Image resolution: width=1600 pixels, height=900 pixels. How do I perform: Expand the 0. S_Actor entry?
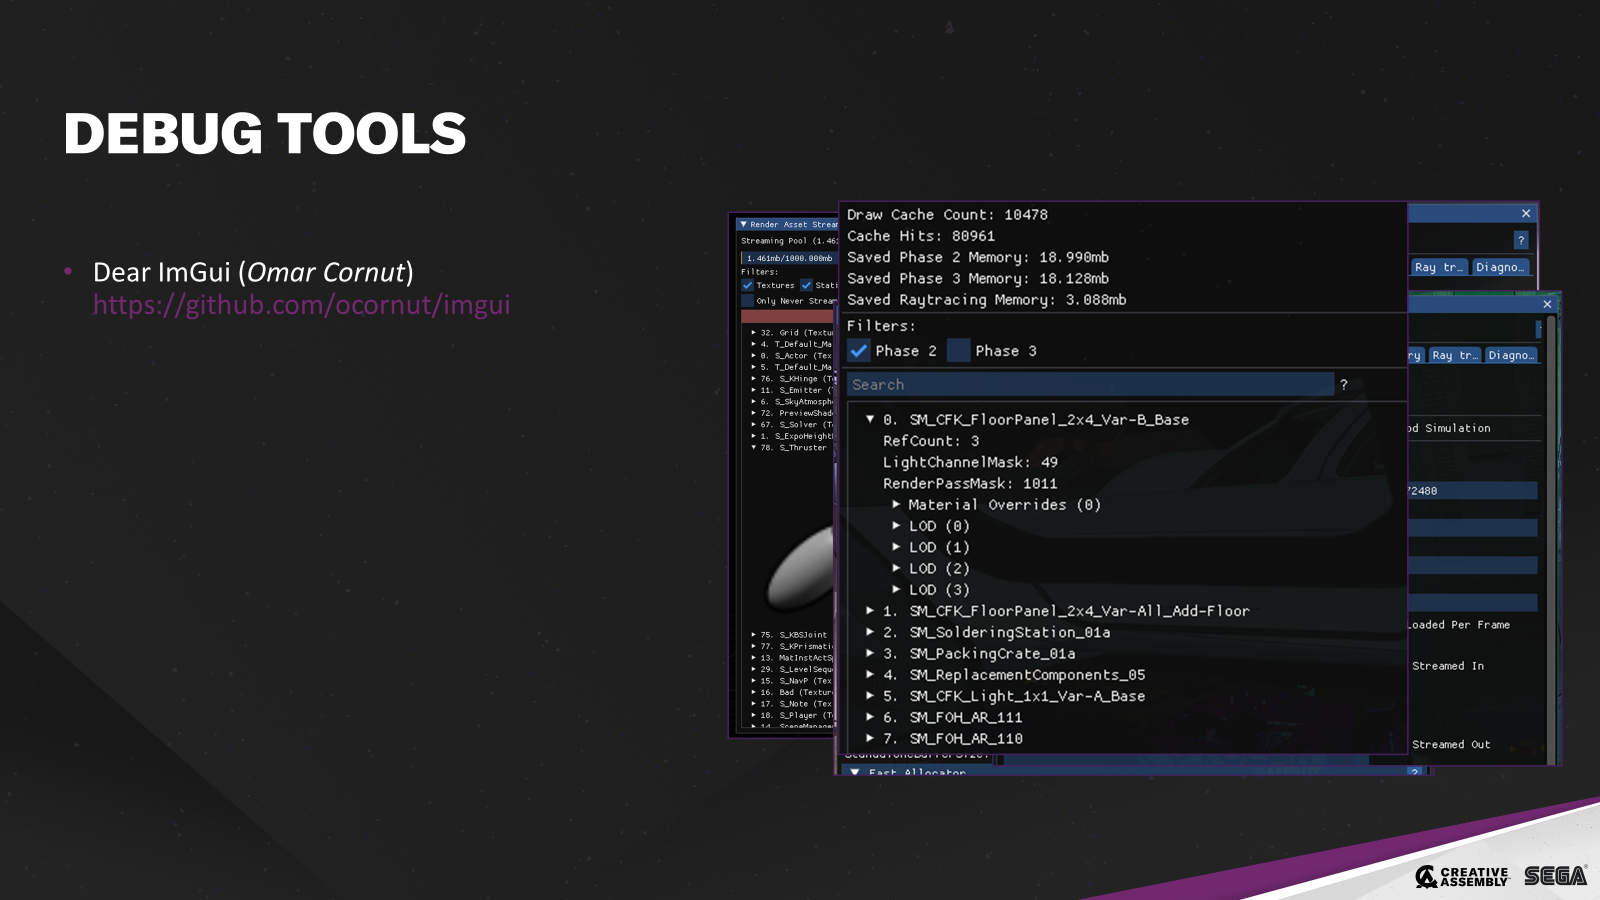(x=754, y=355)
